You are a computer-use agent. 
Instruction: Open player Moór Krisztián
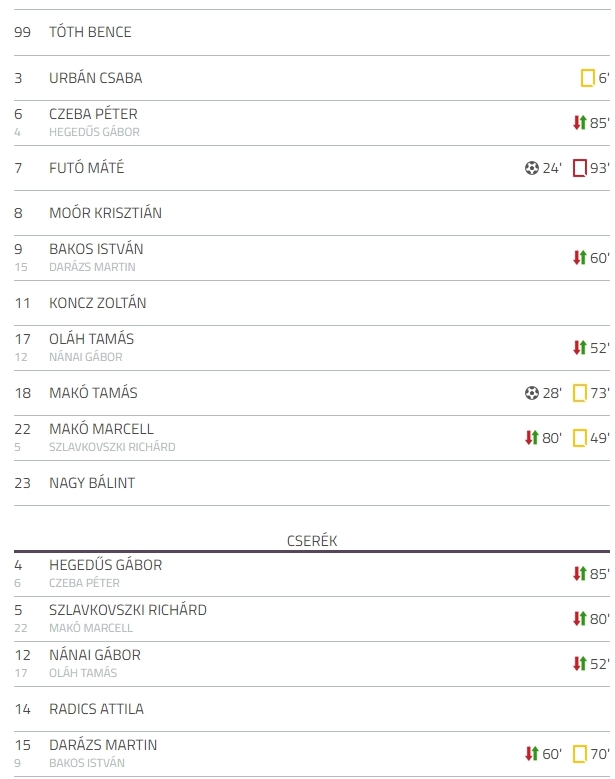pyautogui.click(x=105, y=213)
